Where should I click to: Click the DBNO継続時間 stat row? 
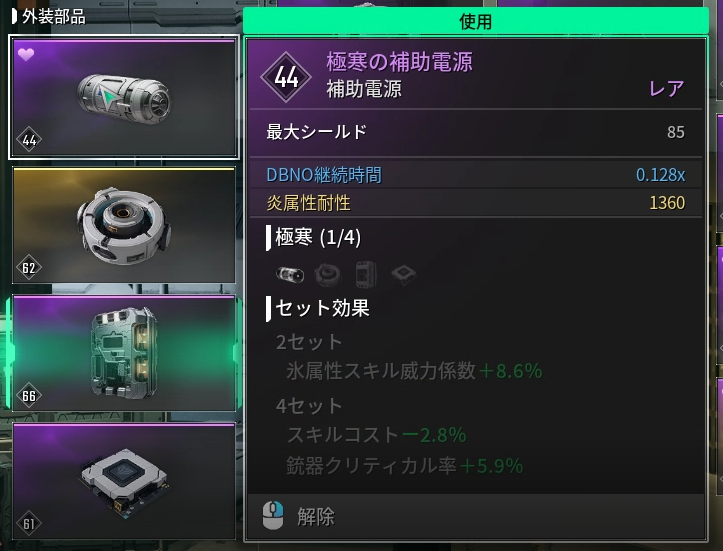point(476,175)
